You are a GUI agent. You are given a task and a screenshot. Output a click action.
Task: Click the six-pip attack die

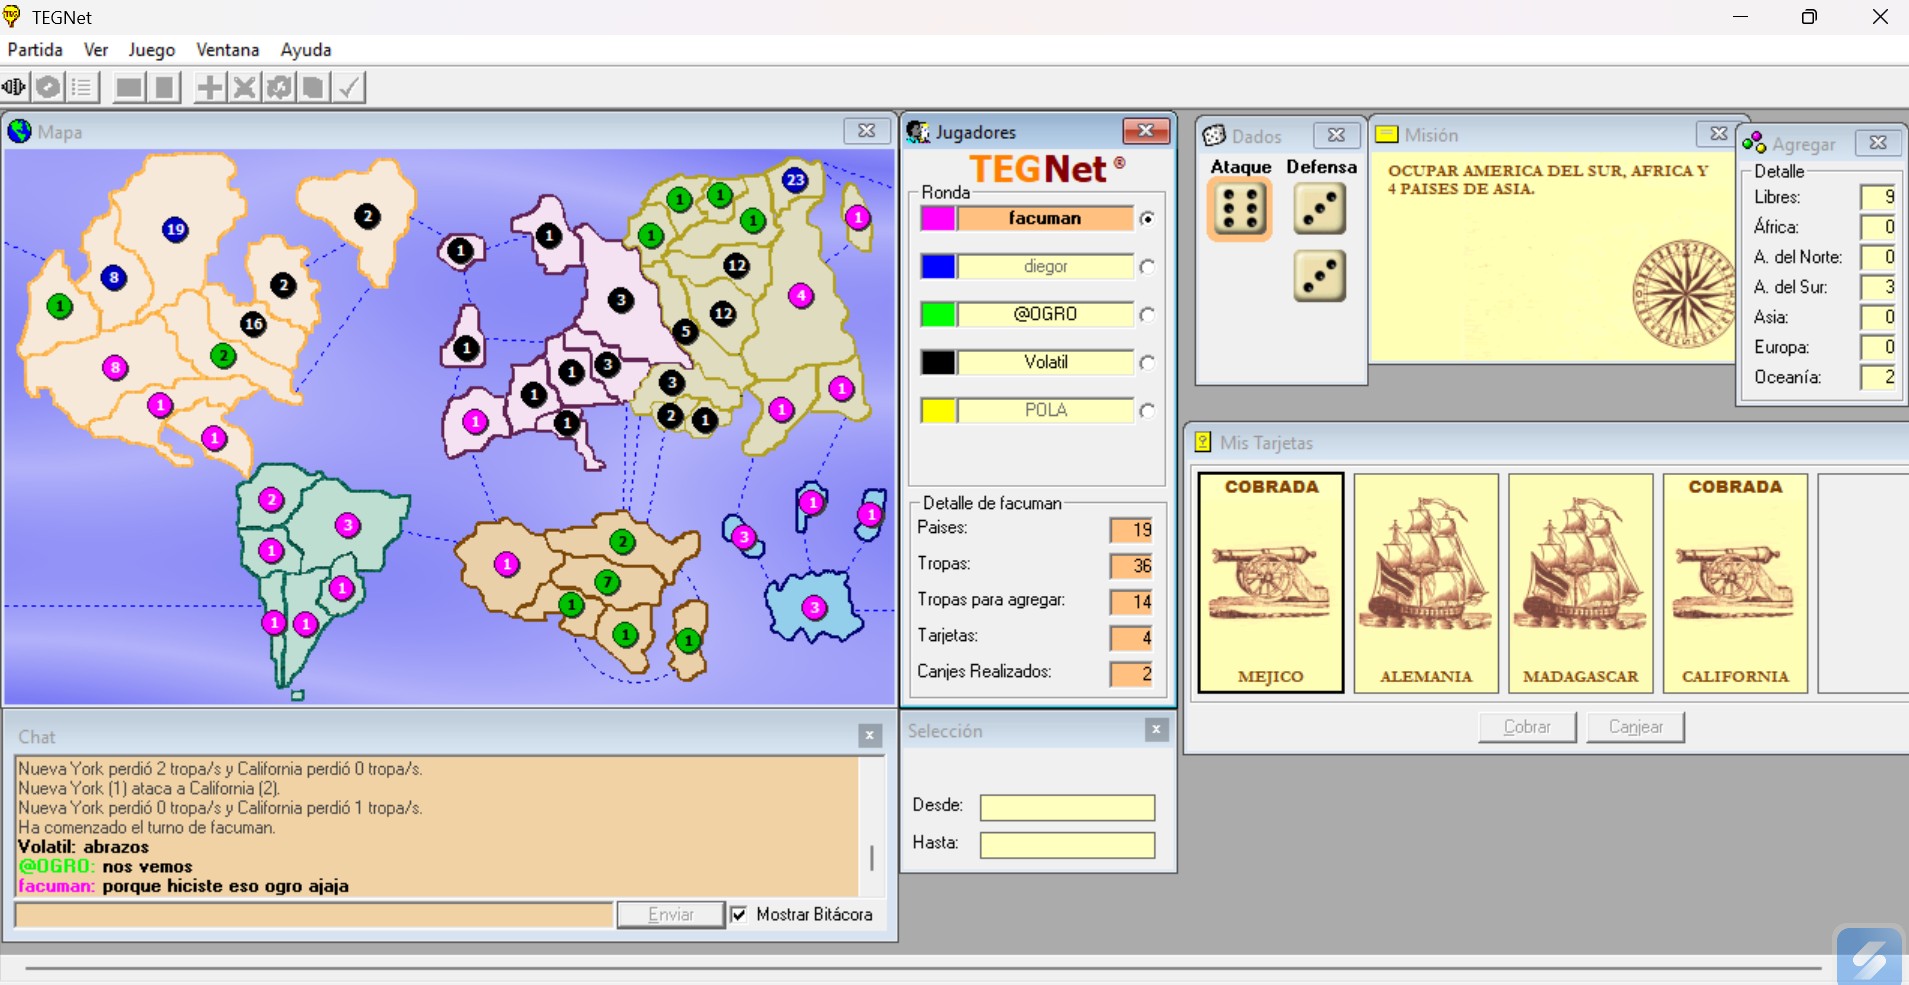tap(1240, 210)
